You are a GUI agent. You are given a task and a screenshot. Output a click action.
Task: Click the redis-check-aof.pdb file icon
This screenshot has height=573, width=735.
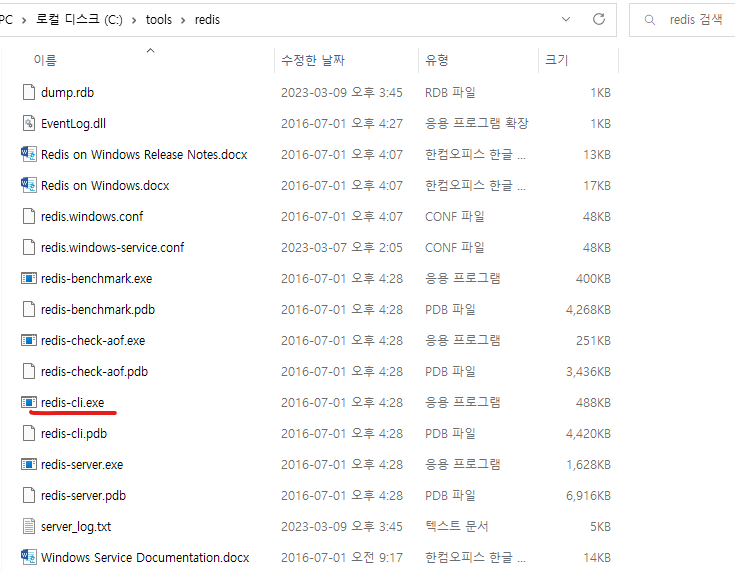29,371
